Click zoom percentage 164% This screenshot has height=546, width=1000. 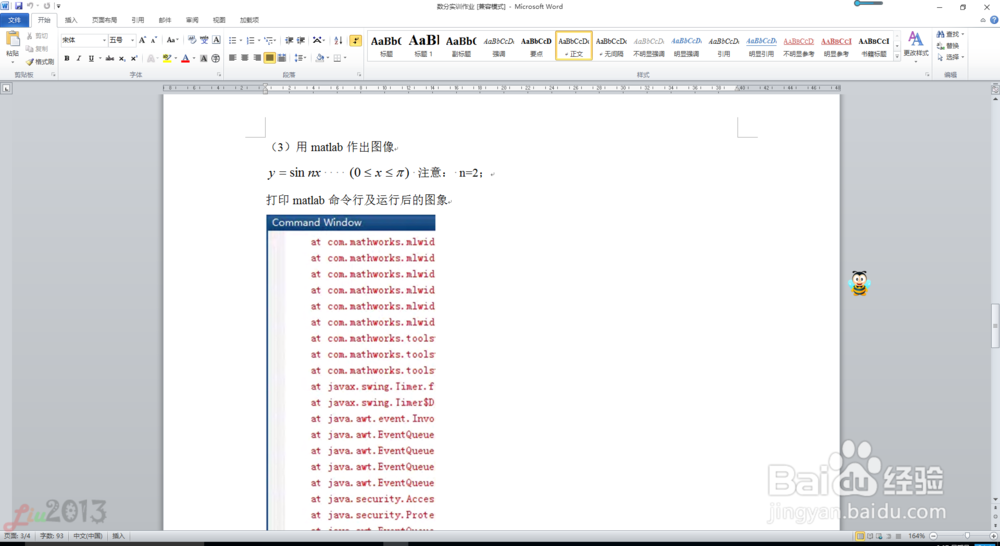(x=916, y=536)
